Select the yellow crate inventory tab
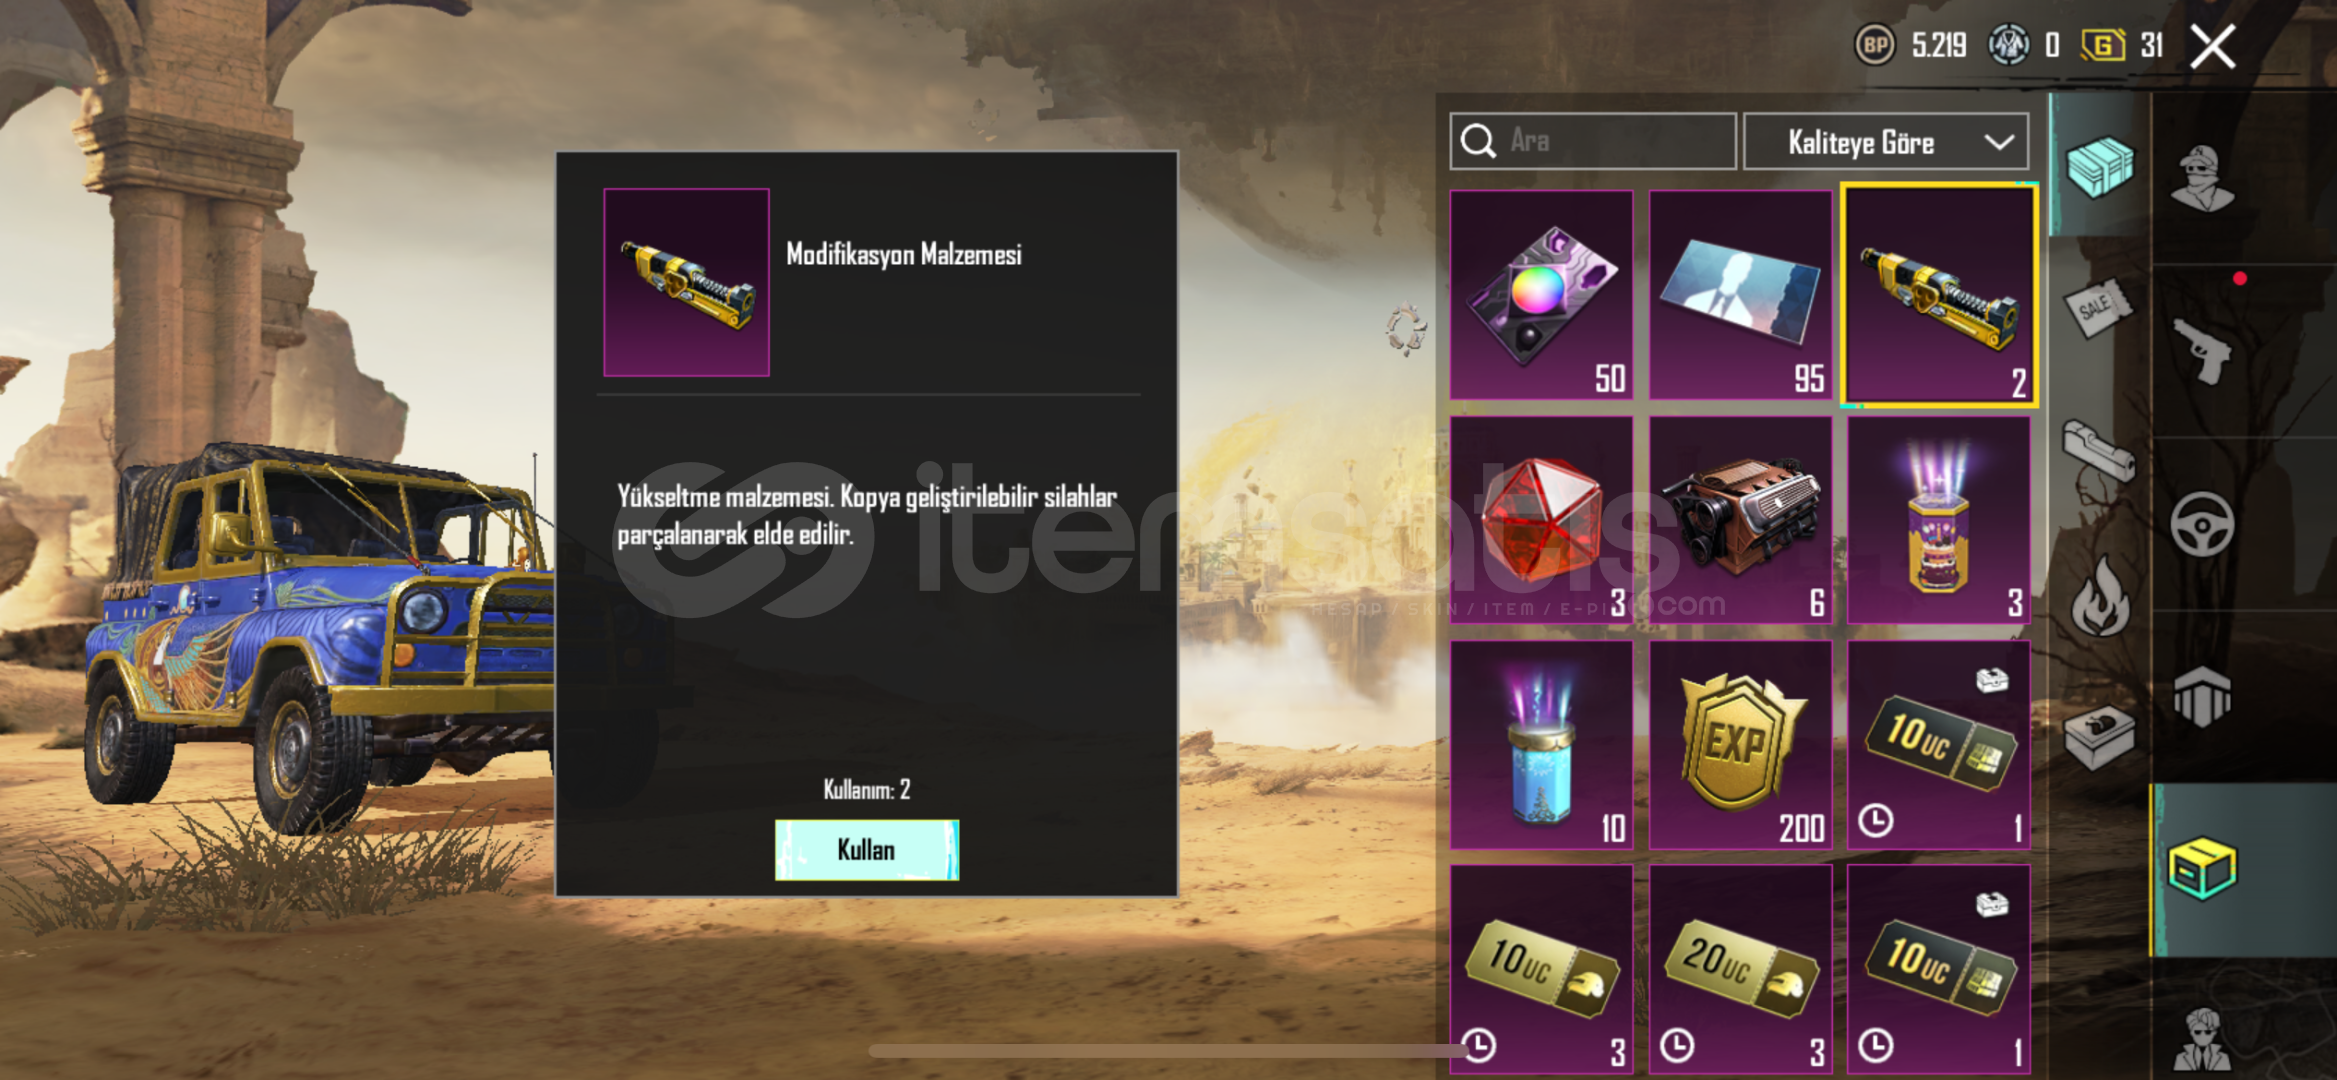The width and height of the screenshot is (2337, 1080). [x=2202, y=868]
